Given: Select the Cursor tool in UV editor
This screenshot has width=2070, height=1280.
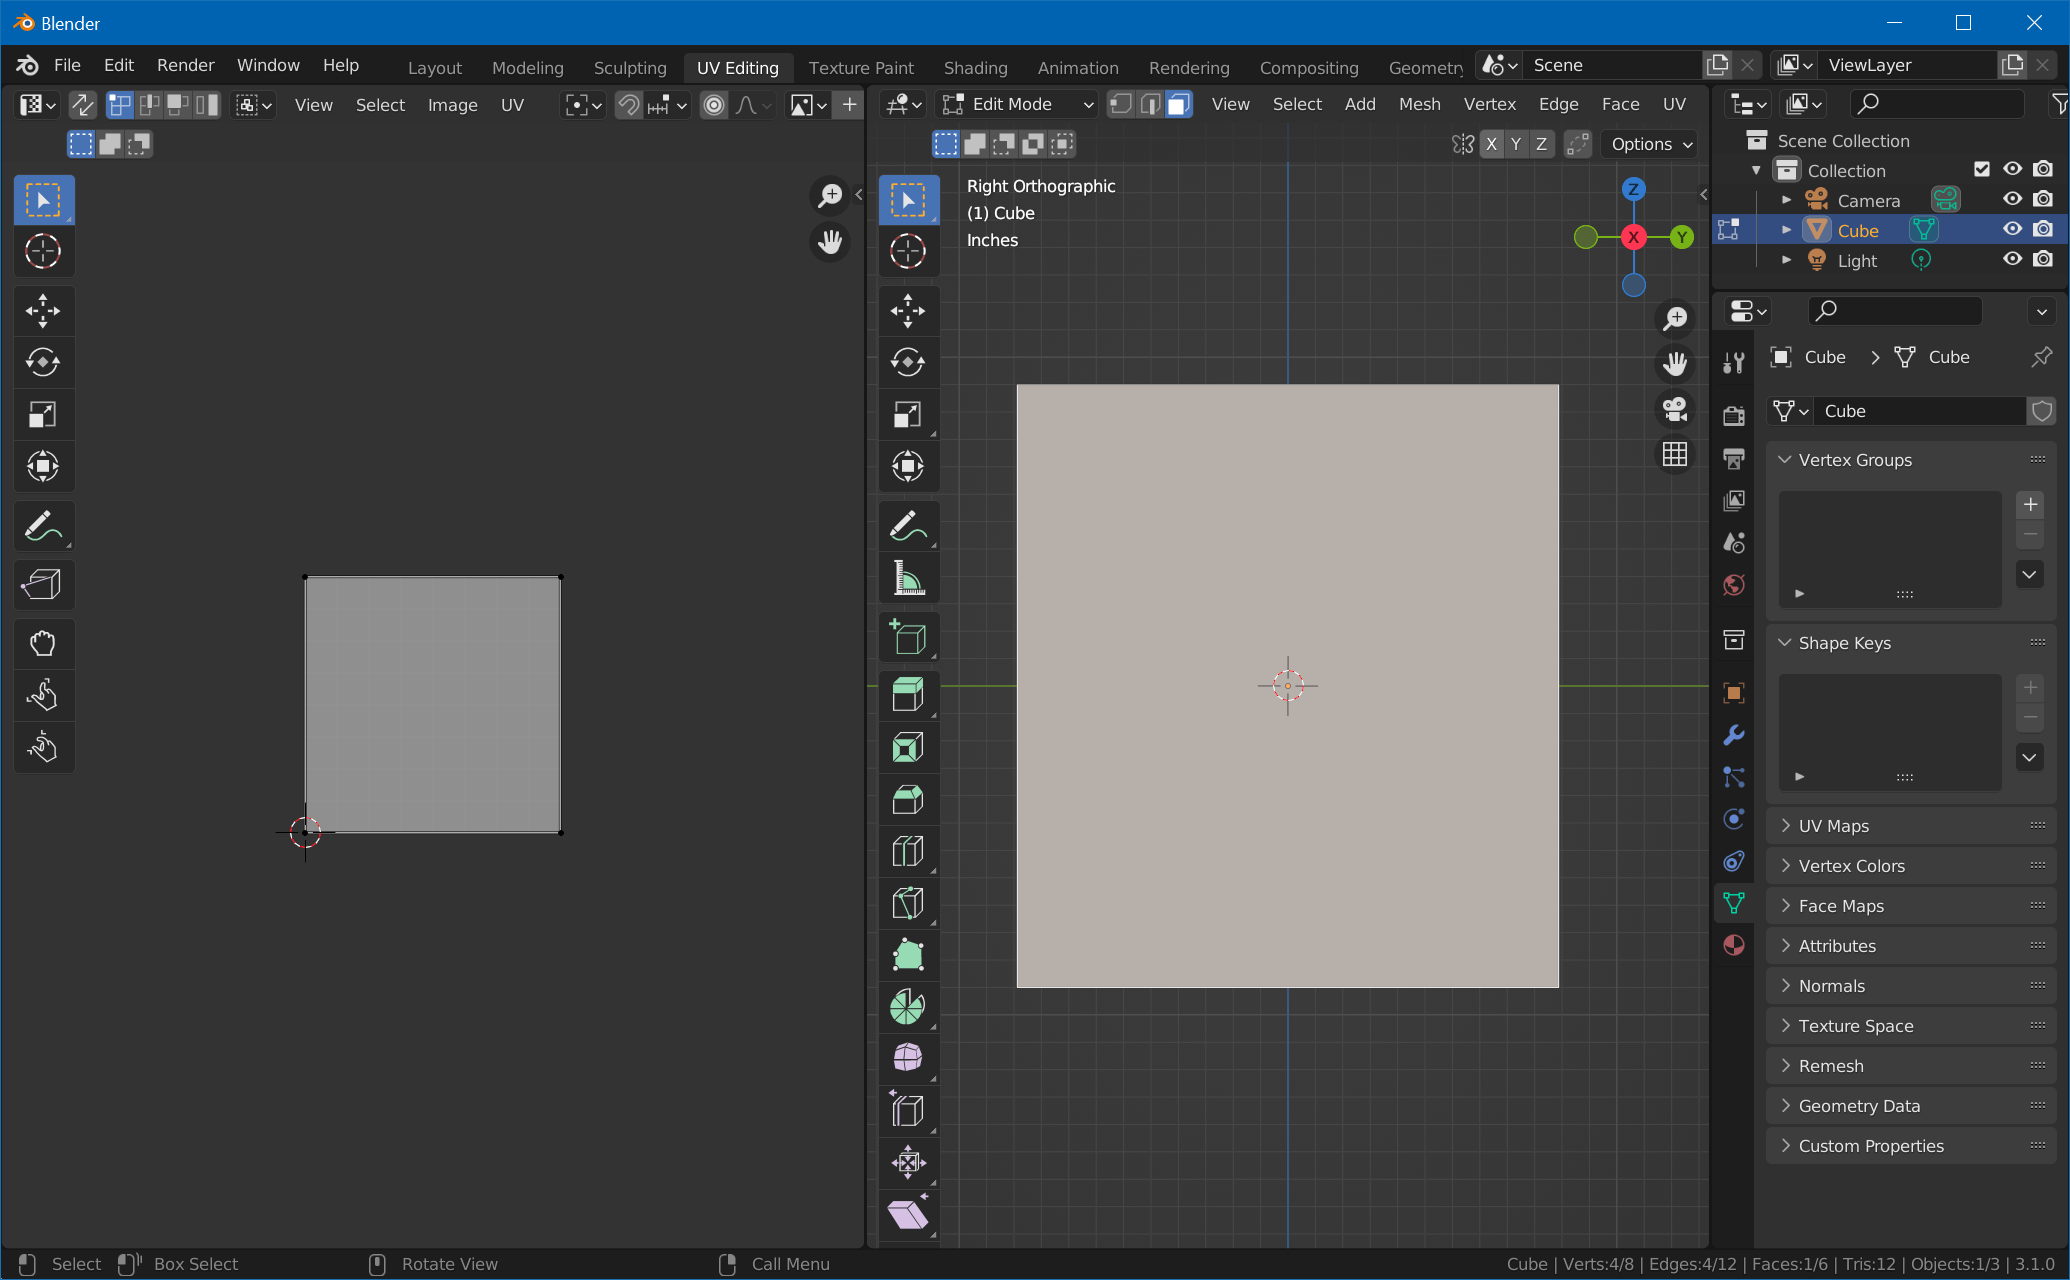Looking at the screenshot, I should point(41,251).
